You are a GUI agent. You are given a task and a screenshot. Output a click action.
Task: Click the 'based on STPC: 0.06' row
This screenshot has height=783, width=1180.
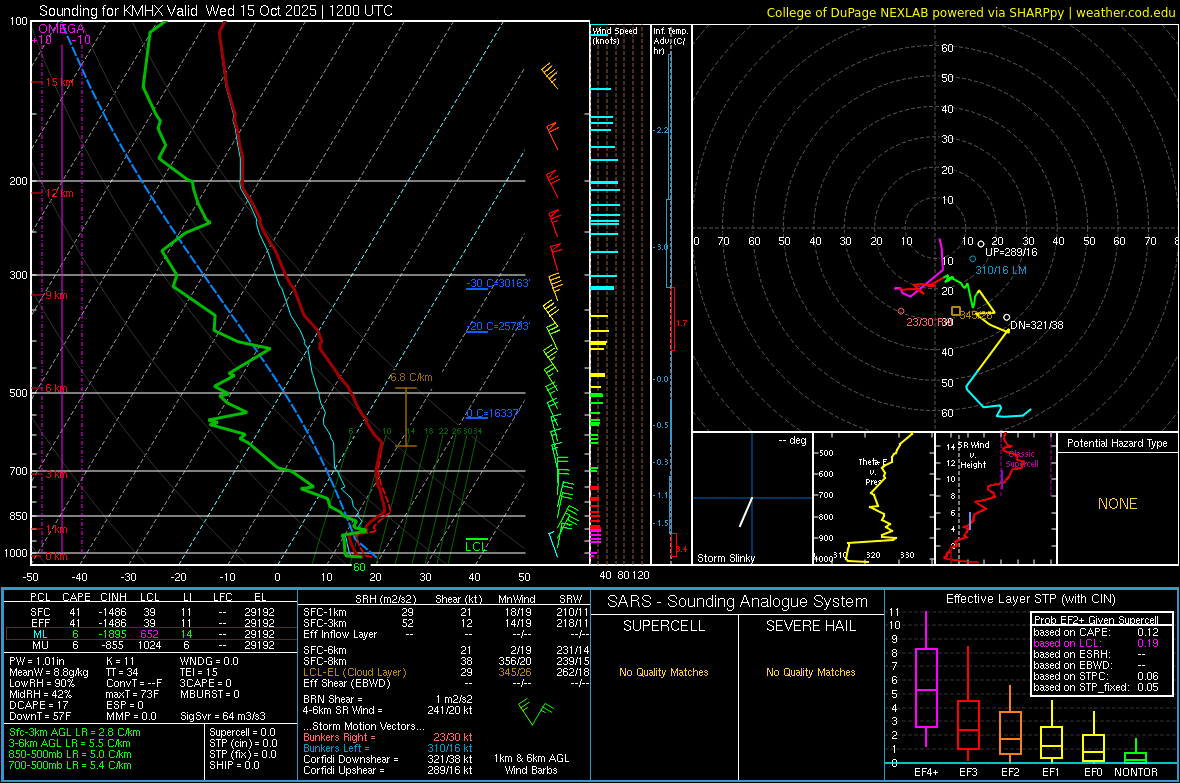tap(1096, 676)
